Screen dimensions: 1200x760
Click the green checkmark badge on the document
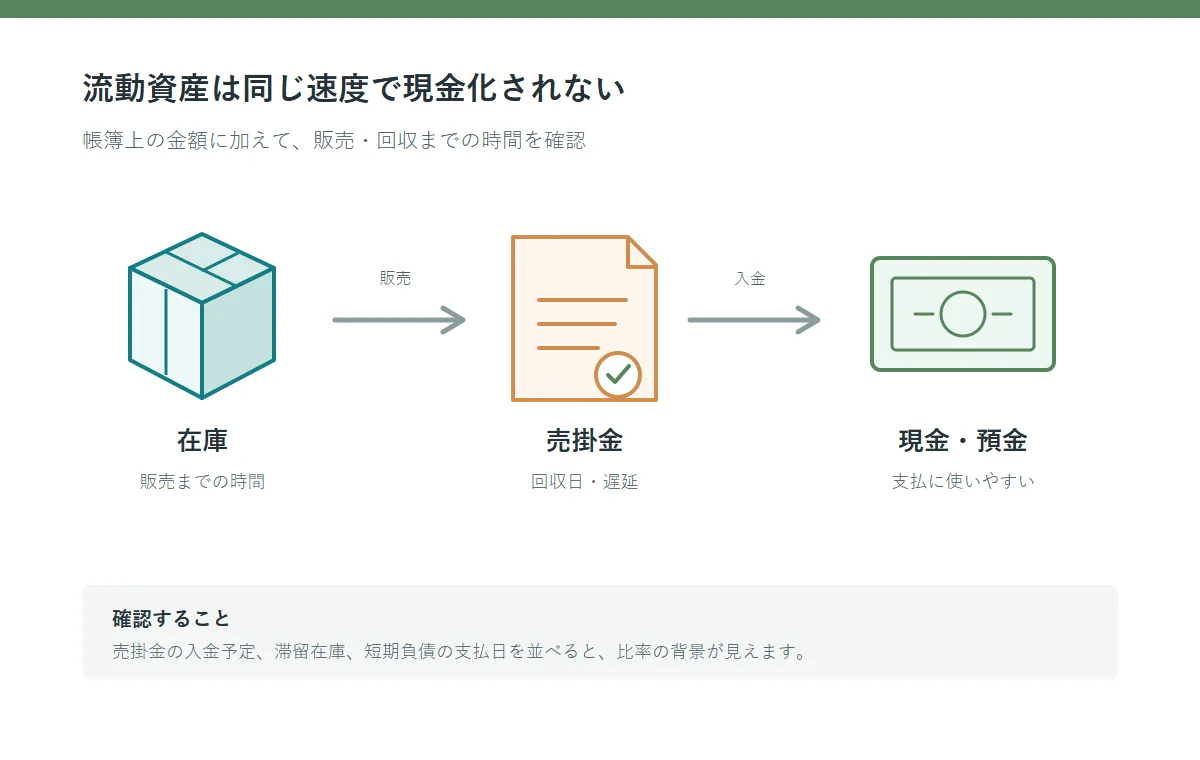tap(618, 374)
